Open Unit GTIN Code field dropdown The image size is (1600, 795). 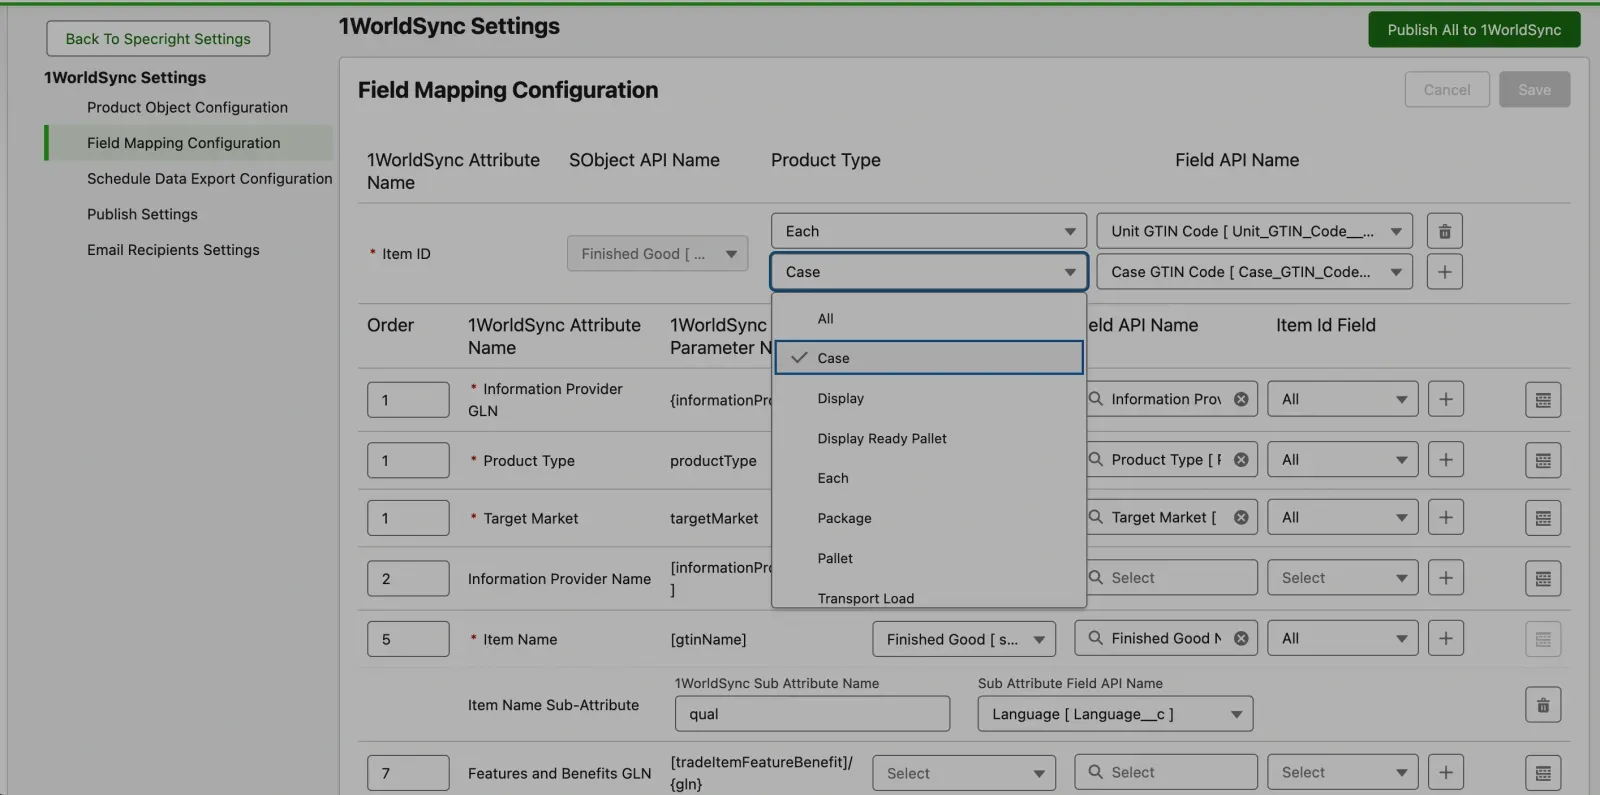1255,231
